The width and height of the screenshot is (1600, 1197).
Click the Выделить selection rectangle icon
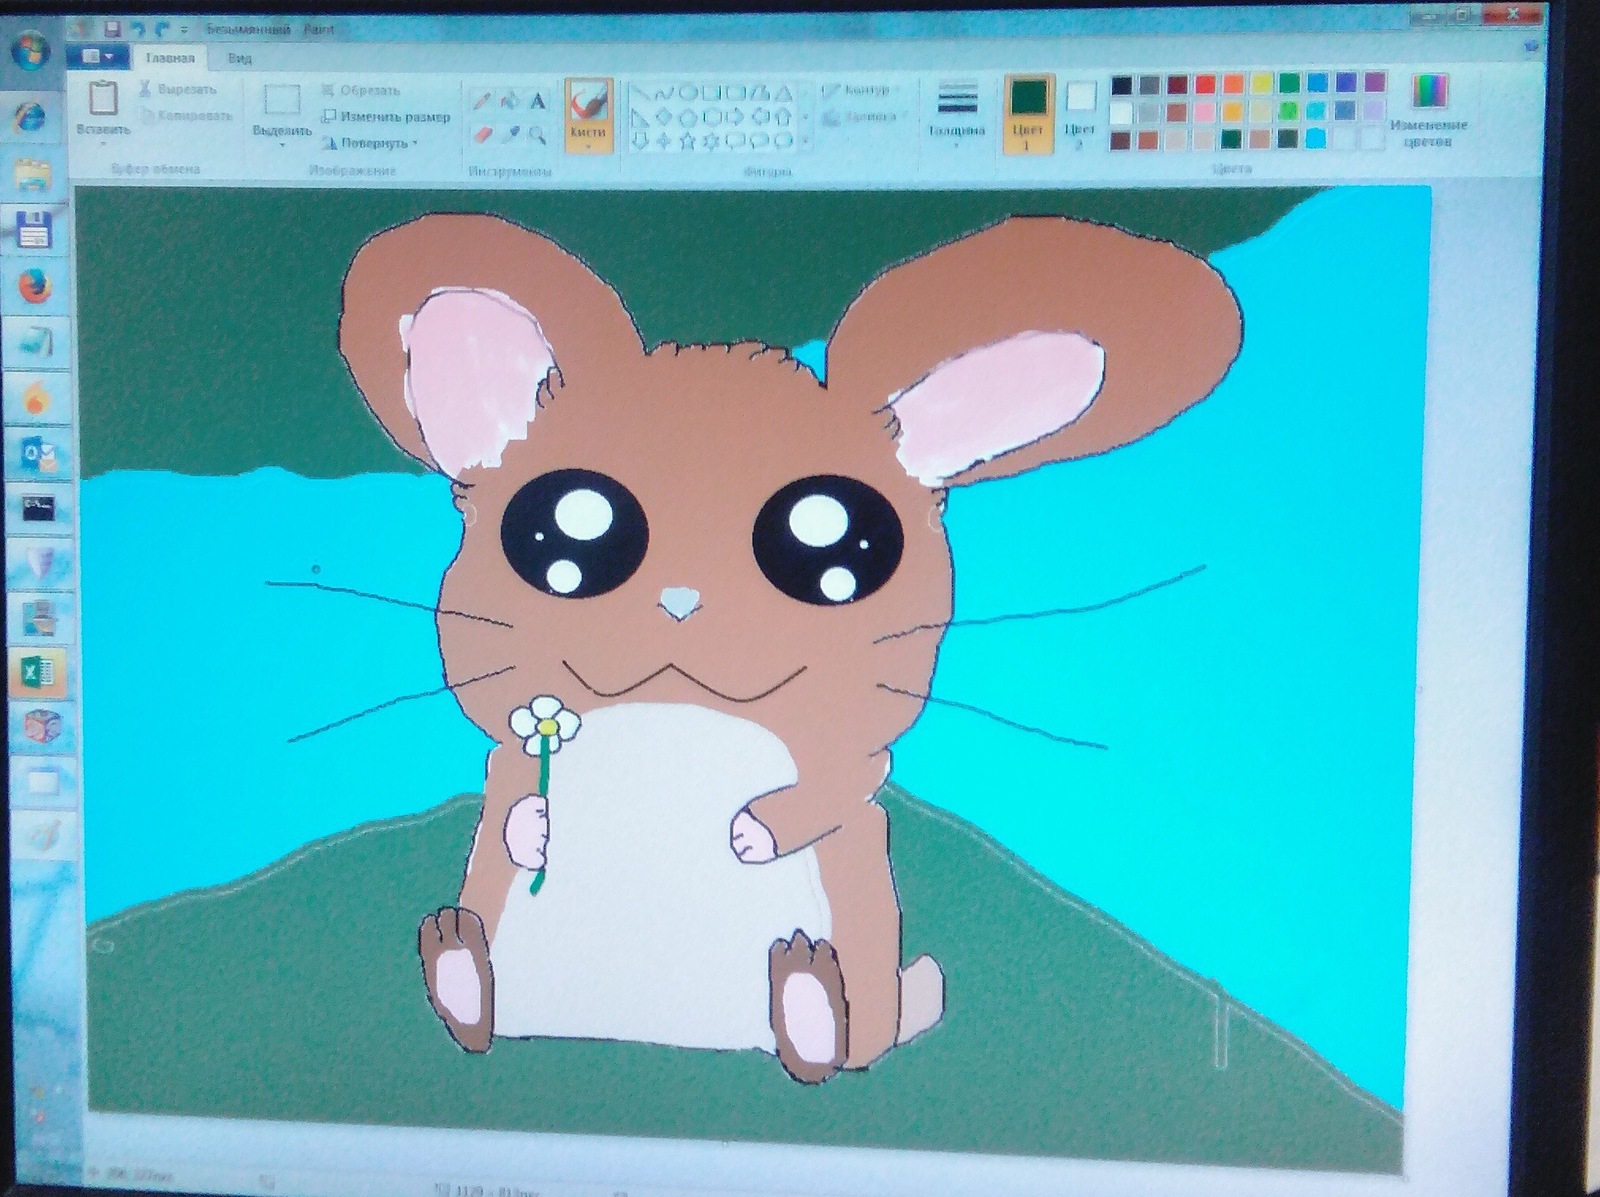tap(282, 99)
